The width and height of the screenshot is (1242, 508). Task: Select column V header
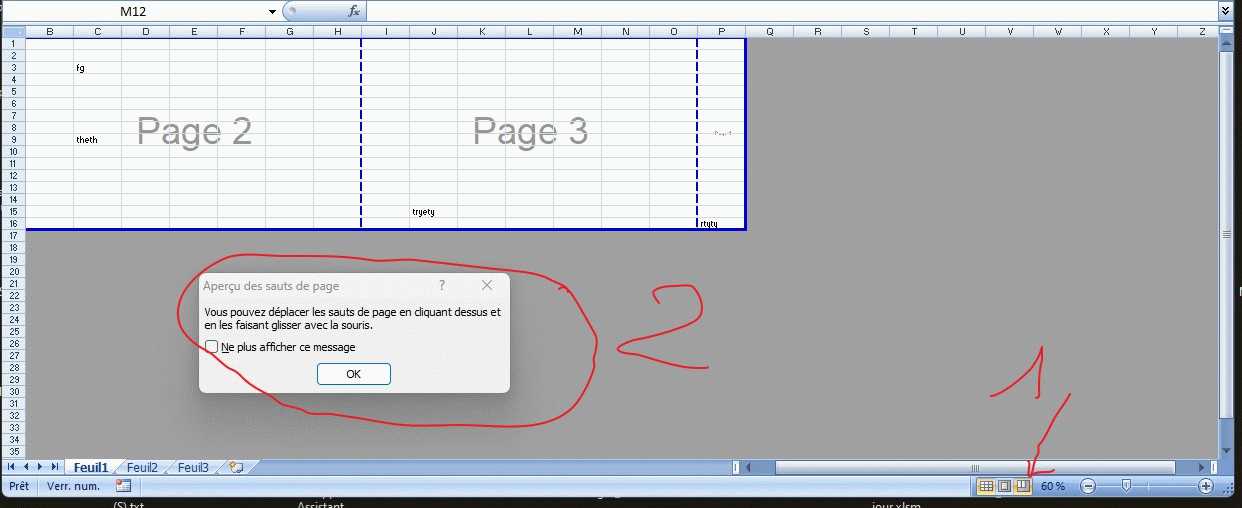(1010, 31)
